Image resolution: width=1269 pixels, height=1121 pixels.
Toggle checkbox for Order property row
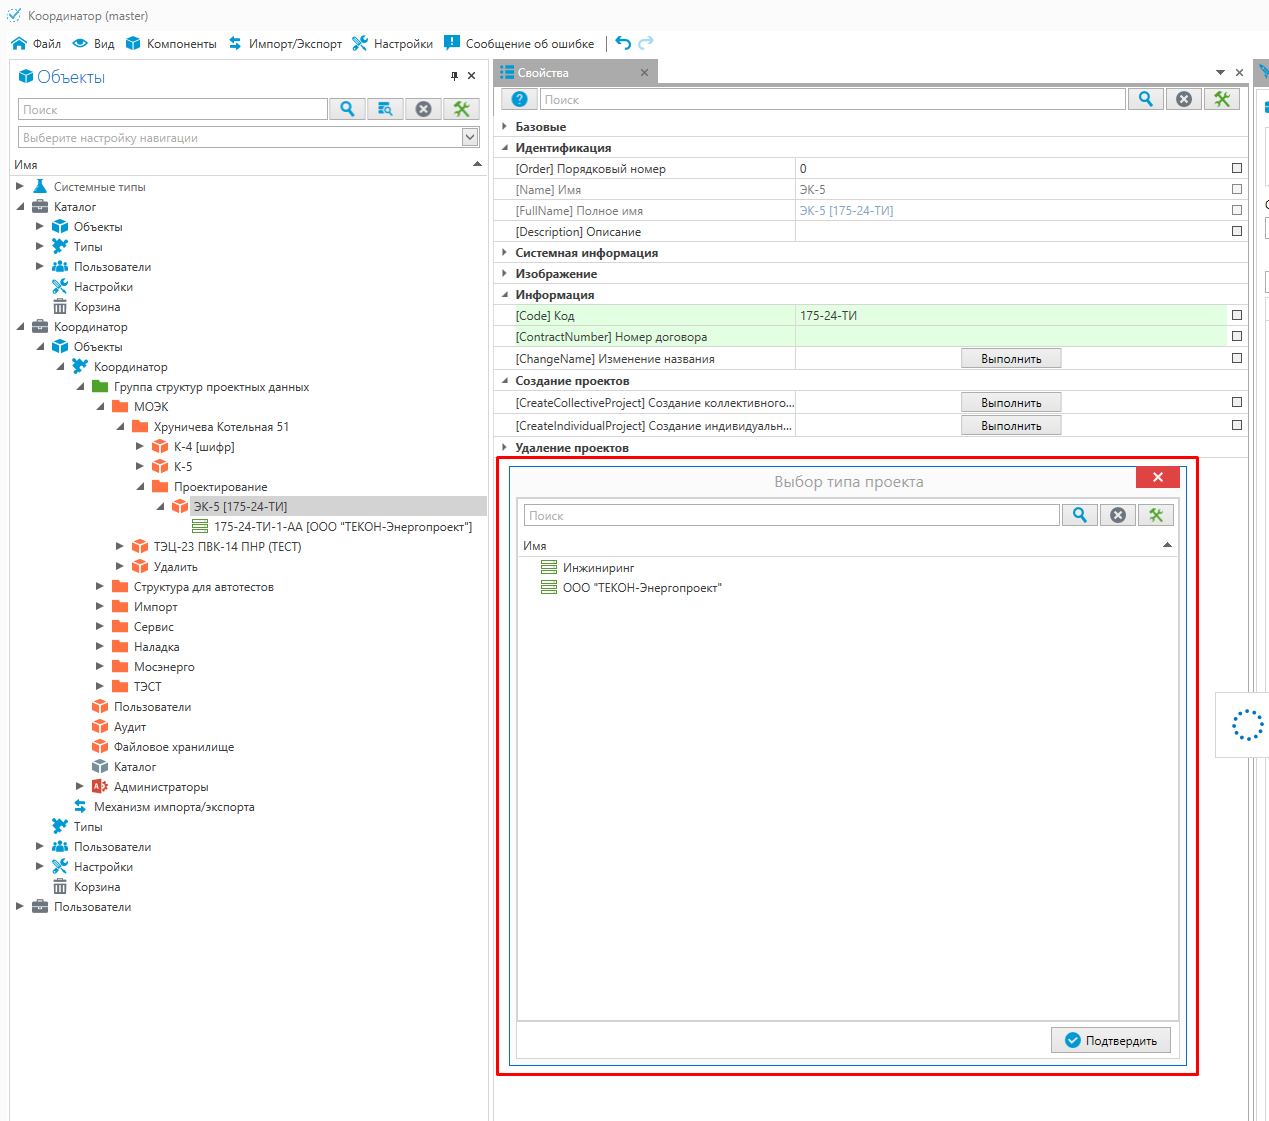(1237, 169)
